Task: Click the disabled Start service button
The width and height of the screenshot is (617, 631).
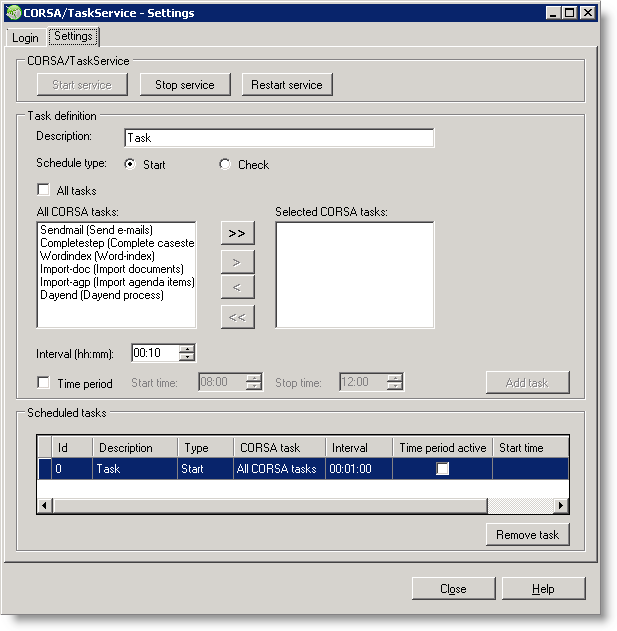Action: pos(82,85)
